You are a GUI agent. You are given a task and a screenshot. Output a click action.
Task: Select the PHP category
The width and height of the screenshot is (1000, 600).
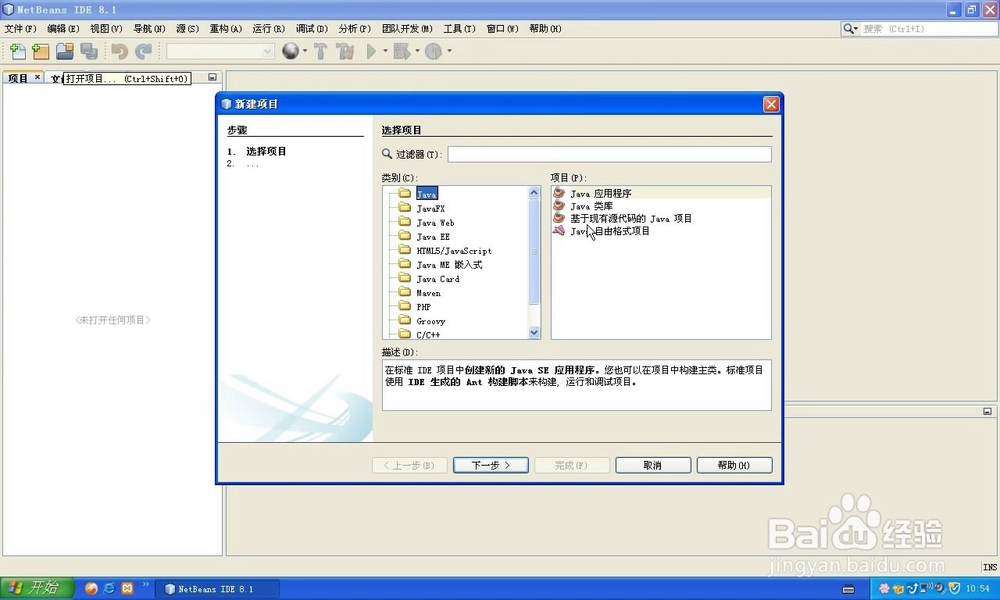point(423,307)
